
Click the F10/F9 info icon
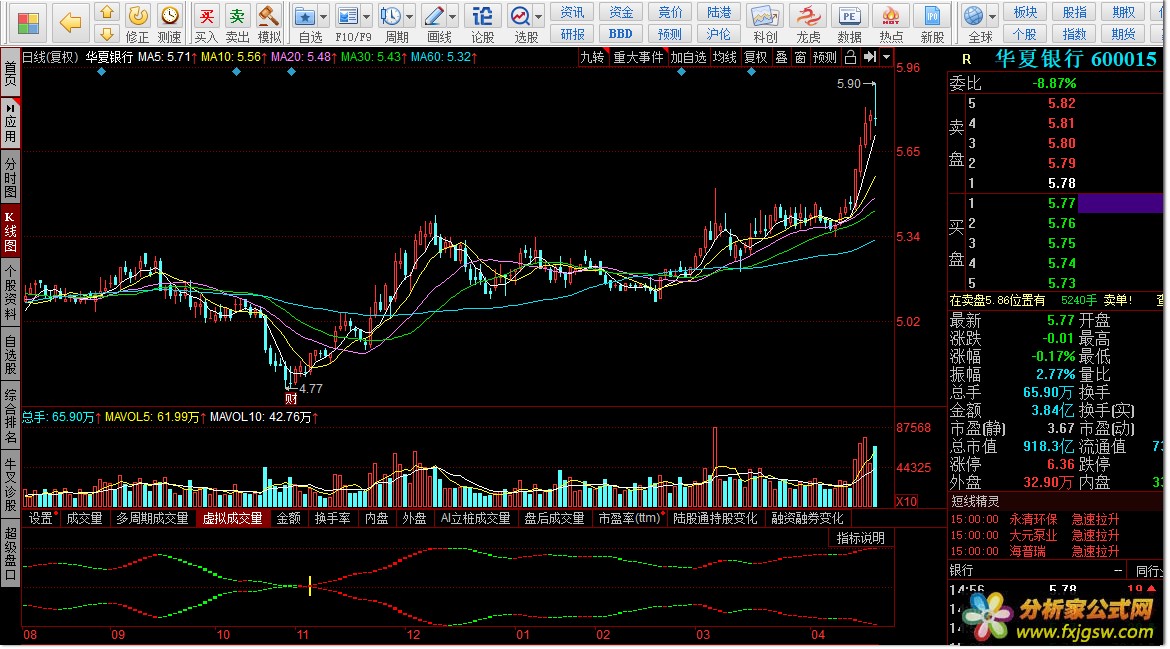click(348, 16)
